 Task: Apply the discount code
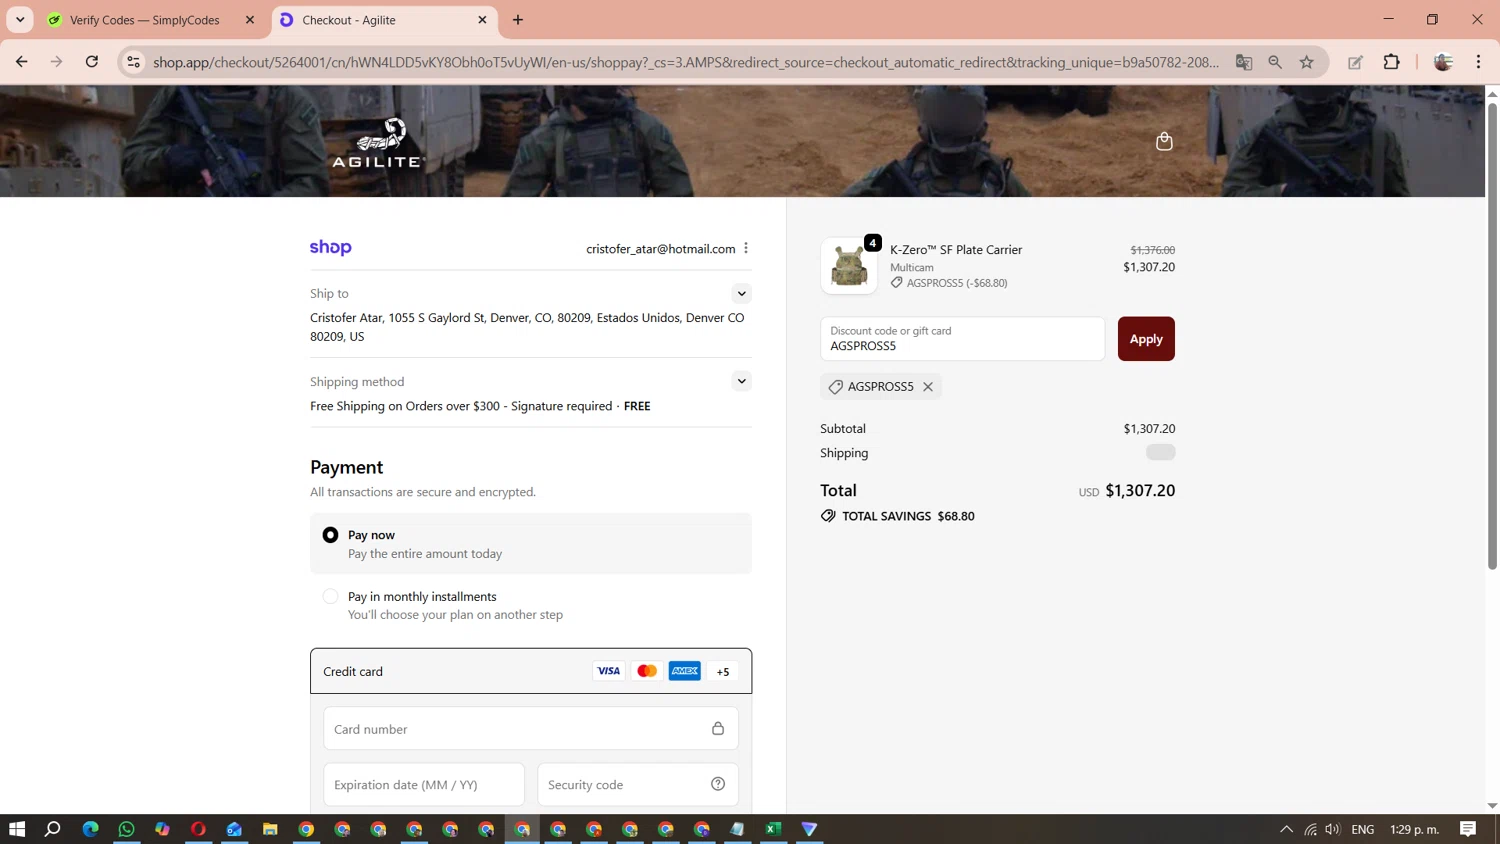[1146, 339]
